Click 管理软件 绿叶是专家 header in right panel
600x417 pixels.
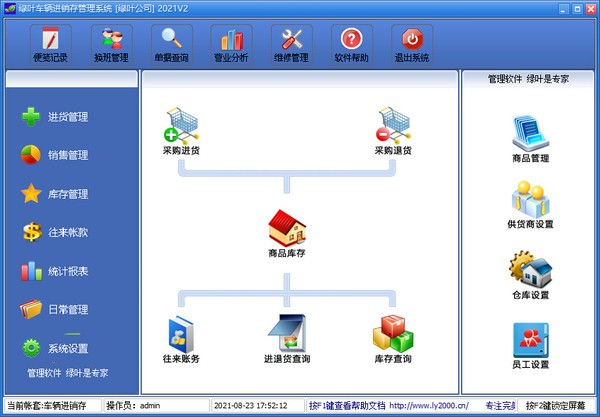(x=528, y=79)
